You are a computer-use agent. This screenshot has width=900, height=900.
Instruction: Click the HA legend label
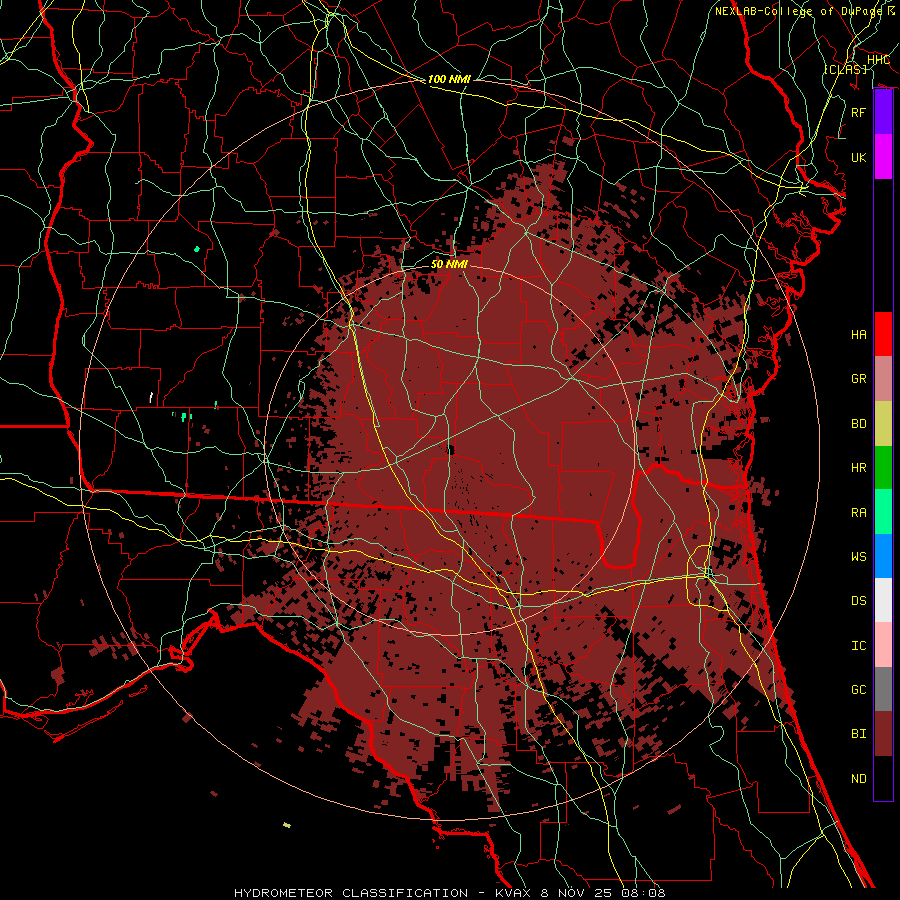point(859,334)
